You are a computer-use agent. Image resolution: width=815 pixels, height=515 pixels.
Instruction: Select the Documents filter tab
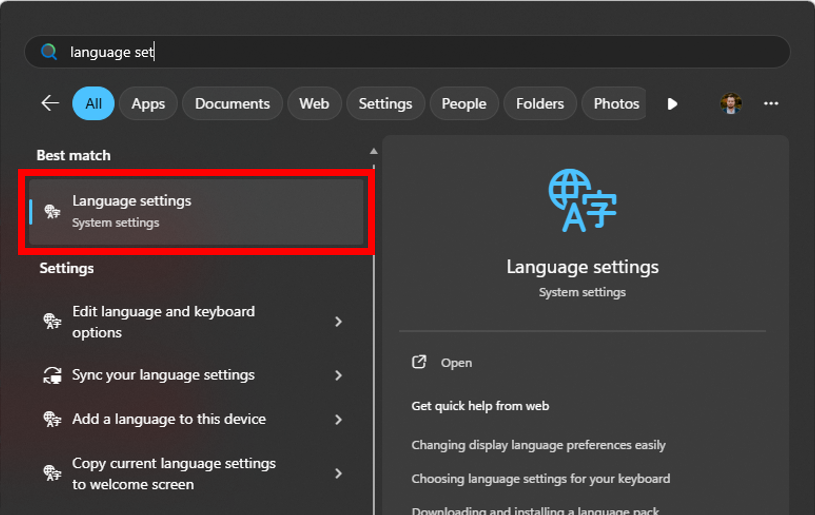coord(232,103)
